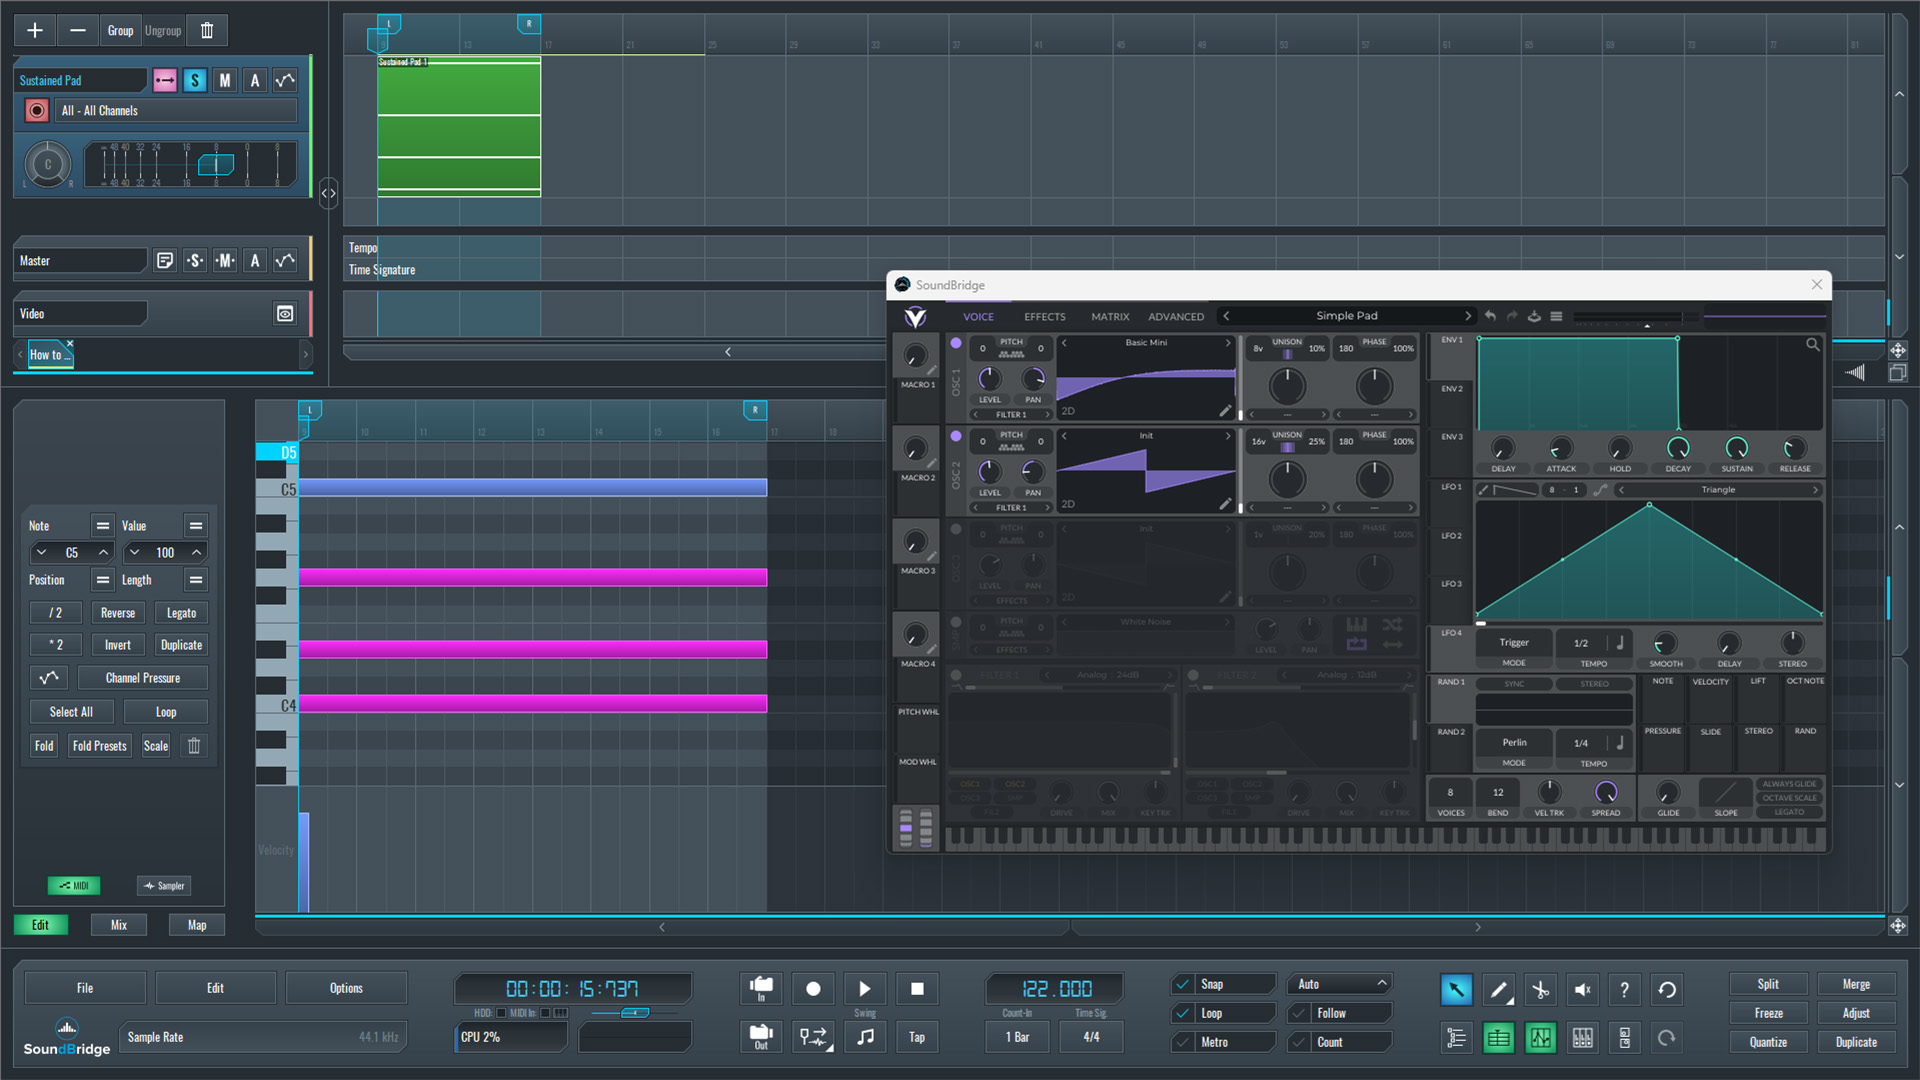Increase note pitch from C5 with up arrow
Viewport: 1920px width, 1080px height.
click(x=103, y=552)
